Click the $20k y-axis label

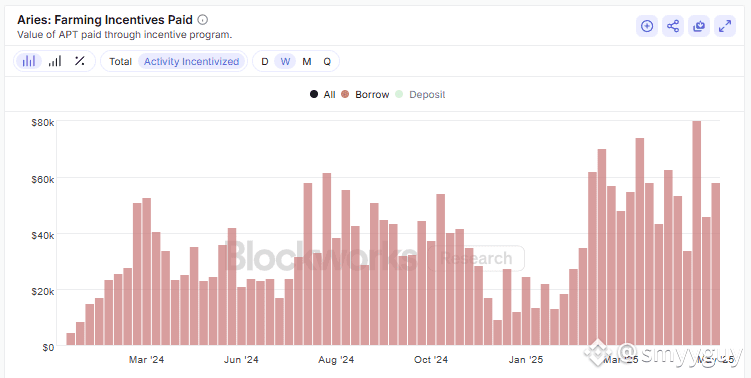[x=43, y=291]
